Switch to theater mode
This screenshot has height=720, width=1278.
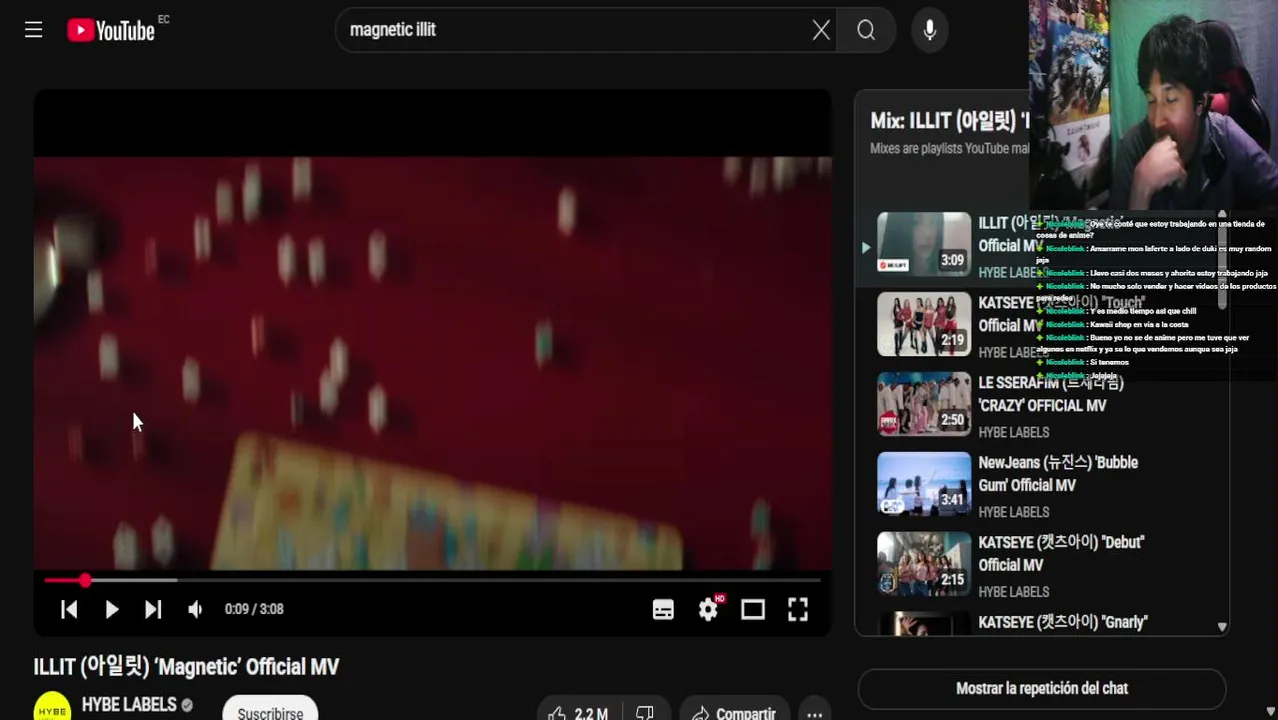[753, 609]
